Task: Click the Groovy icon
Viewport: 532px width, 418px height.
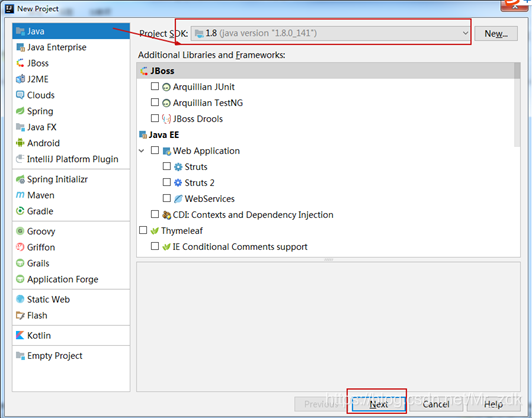Action: [x=20, y=231]
